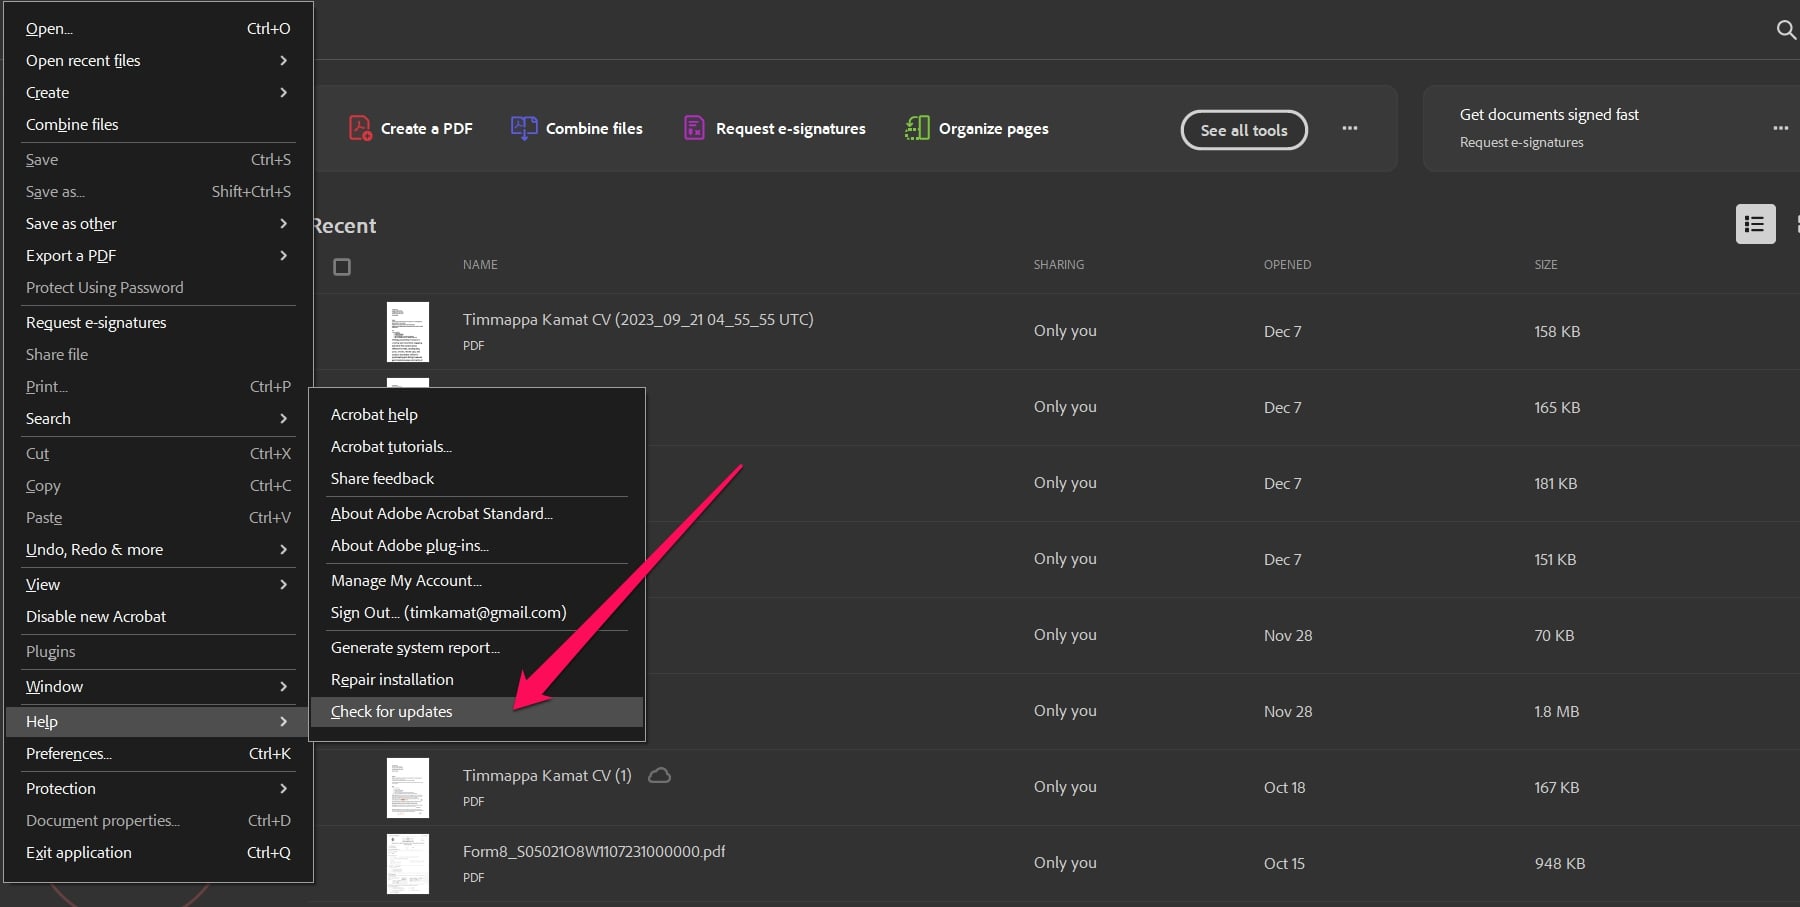The height and width of the screenshot is (907, 1800).
Task: Open Acrobat help
Action: click(477, 414)
